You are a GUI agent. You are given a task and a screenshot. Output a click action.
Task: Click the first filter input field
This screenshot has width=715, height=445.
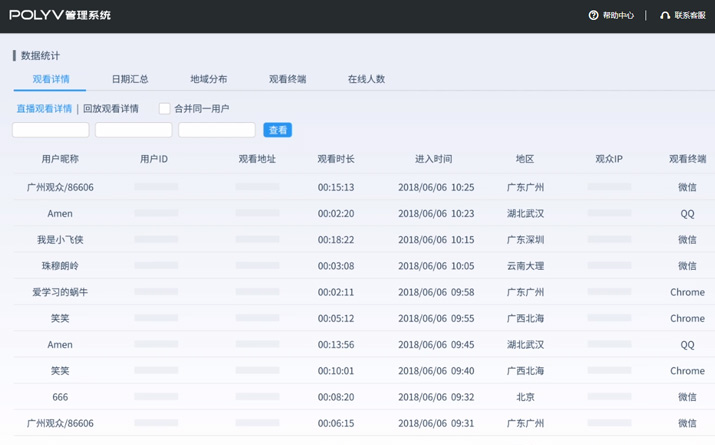(51, 130)
